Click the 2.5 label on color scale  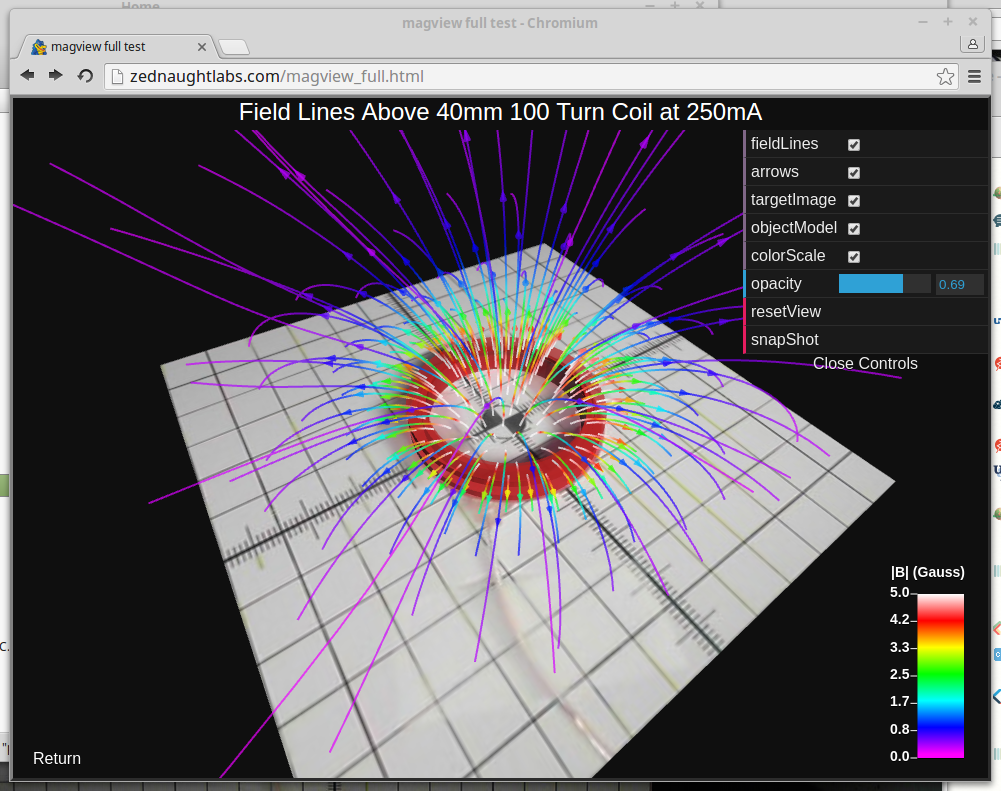[x=899, y=674]
